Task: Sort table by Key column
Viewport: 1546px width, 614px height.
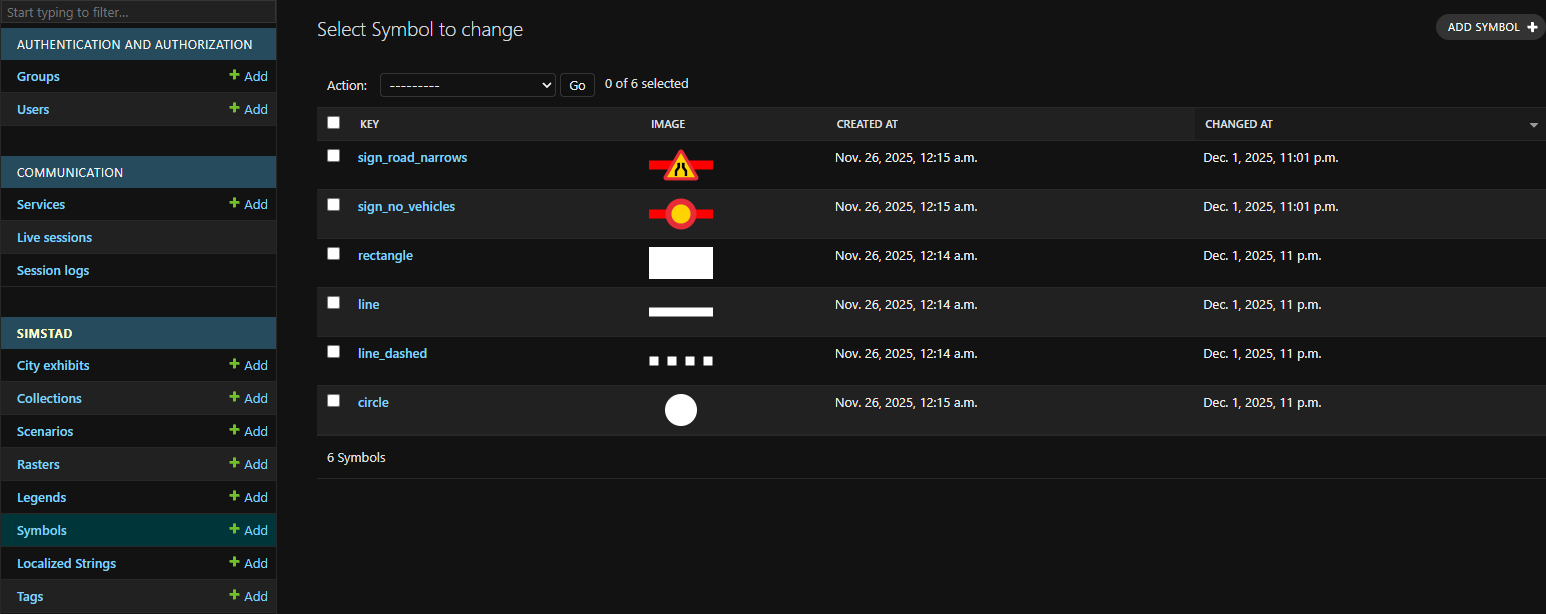Action: (370, 124)
